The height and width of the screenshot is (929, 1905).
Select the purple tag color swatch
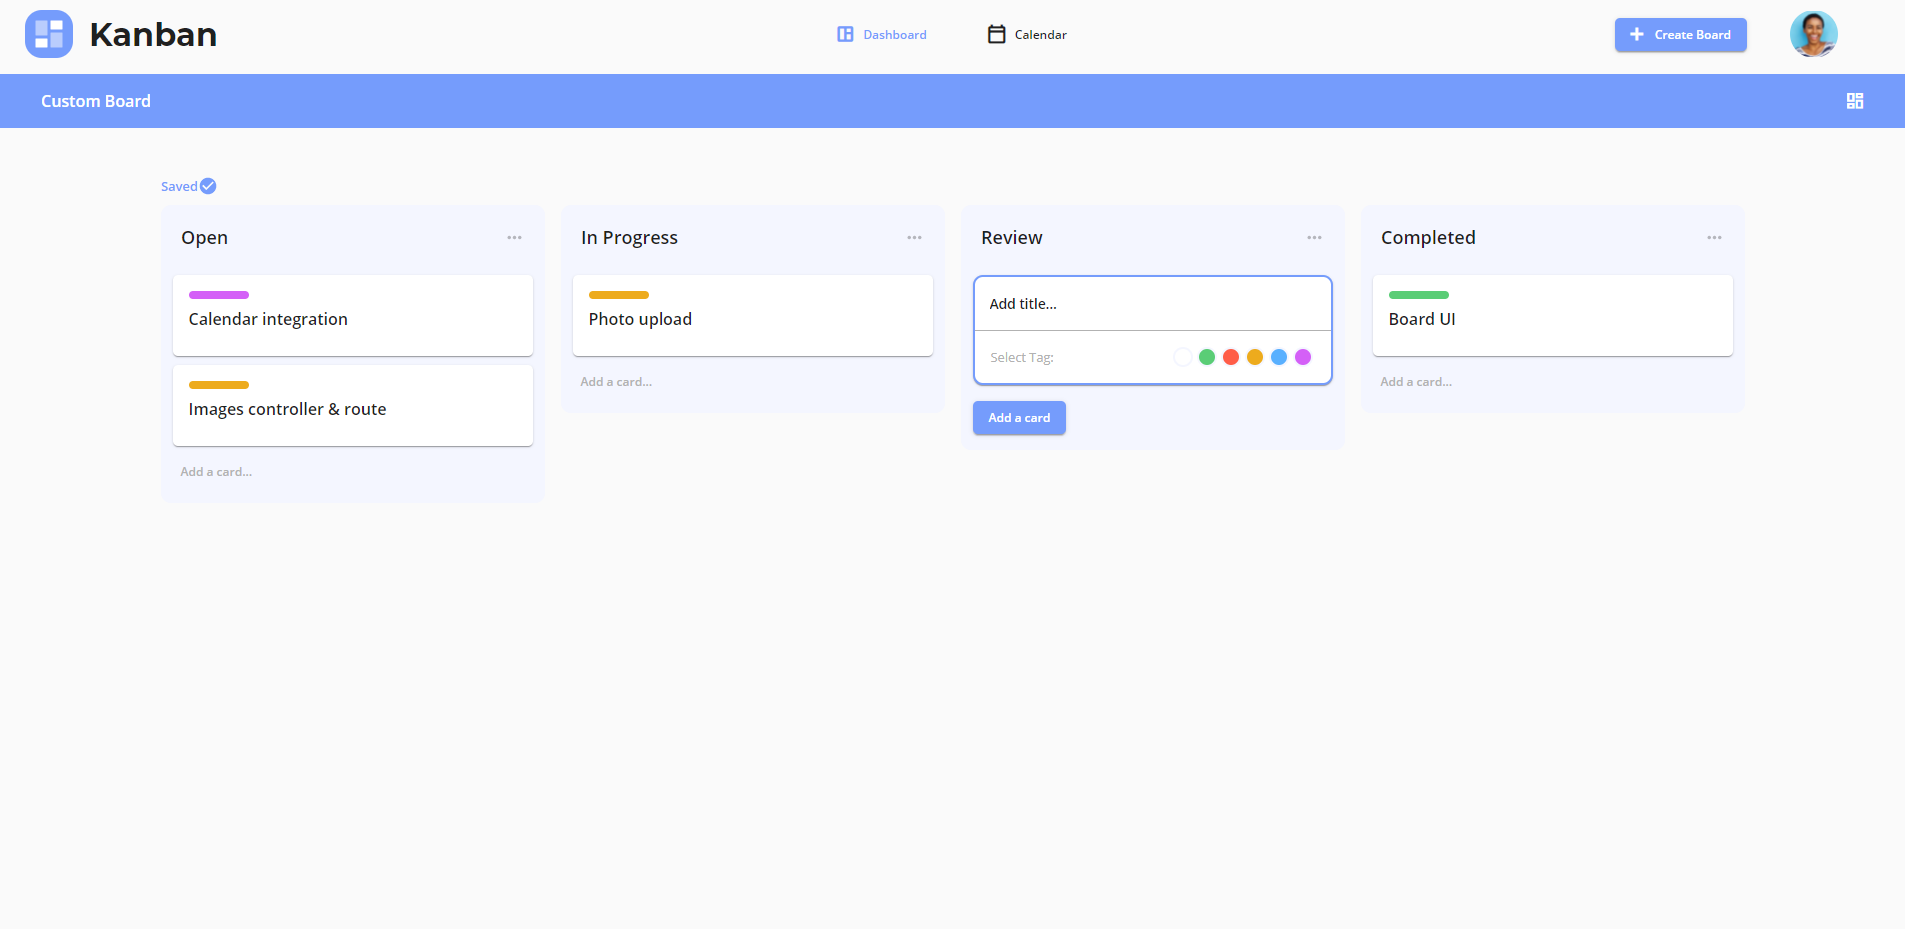coord(1303,356)
